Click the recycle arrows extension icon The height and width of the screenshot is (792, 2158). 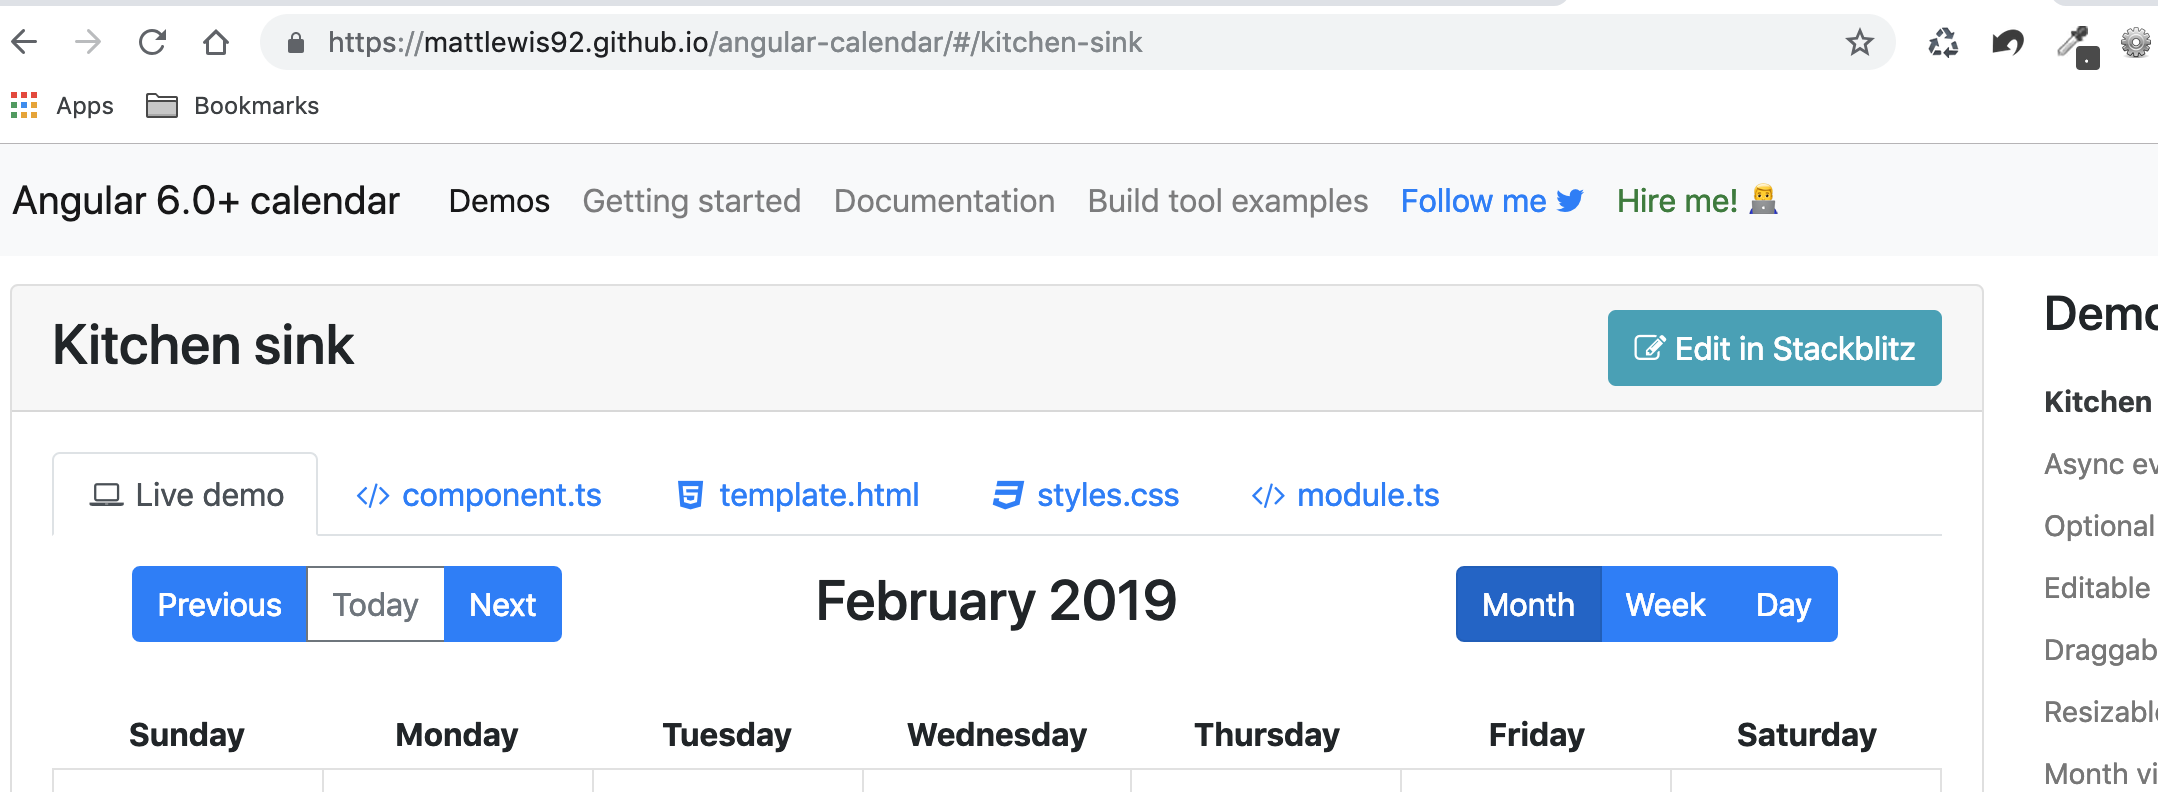click(1943, 42)
